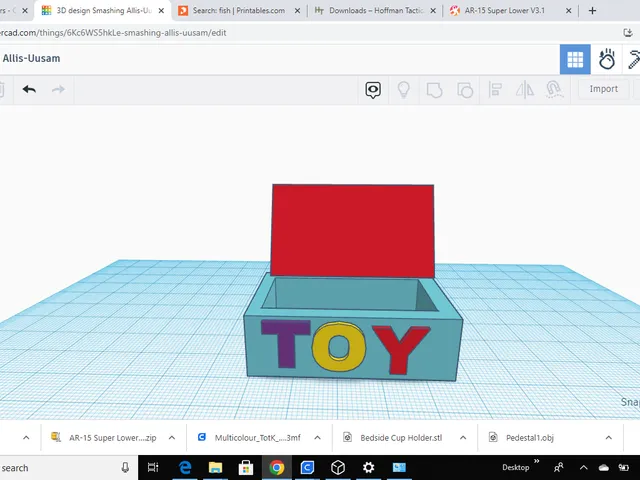The height and width of the screenshot is (480, 640).
Task: Open a new browser tab with plus button
Action: tap(592, 11)
